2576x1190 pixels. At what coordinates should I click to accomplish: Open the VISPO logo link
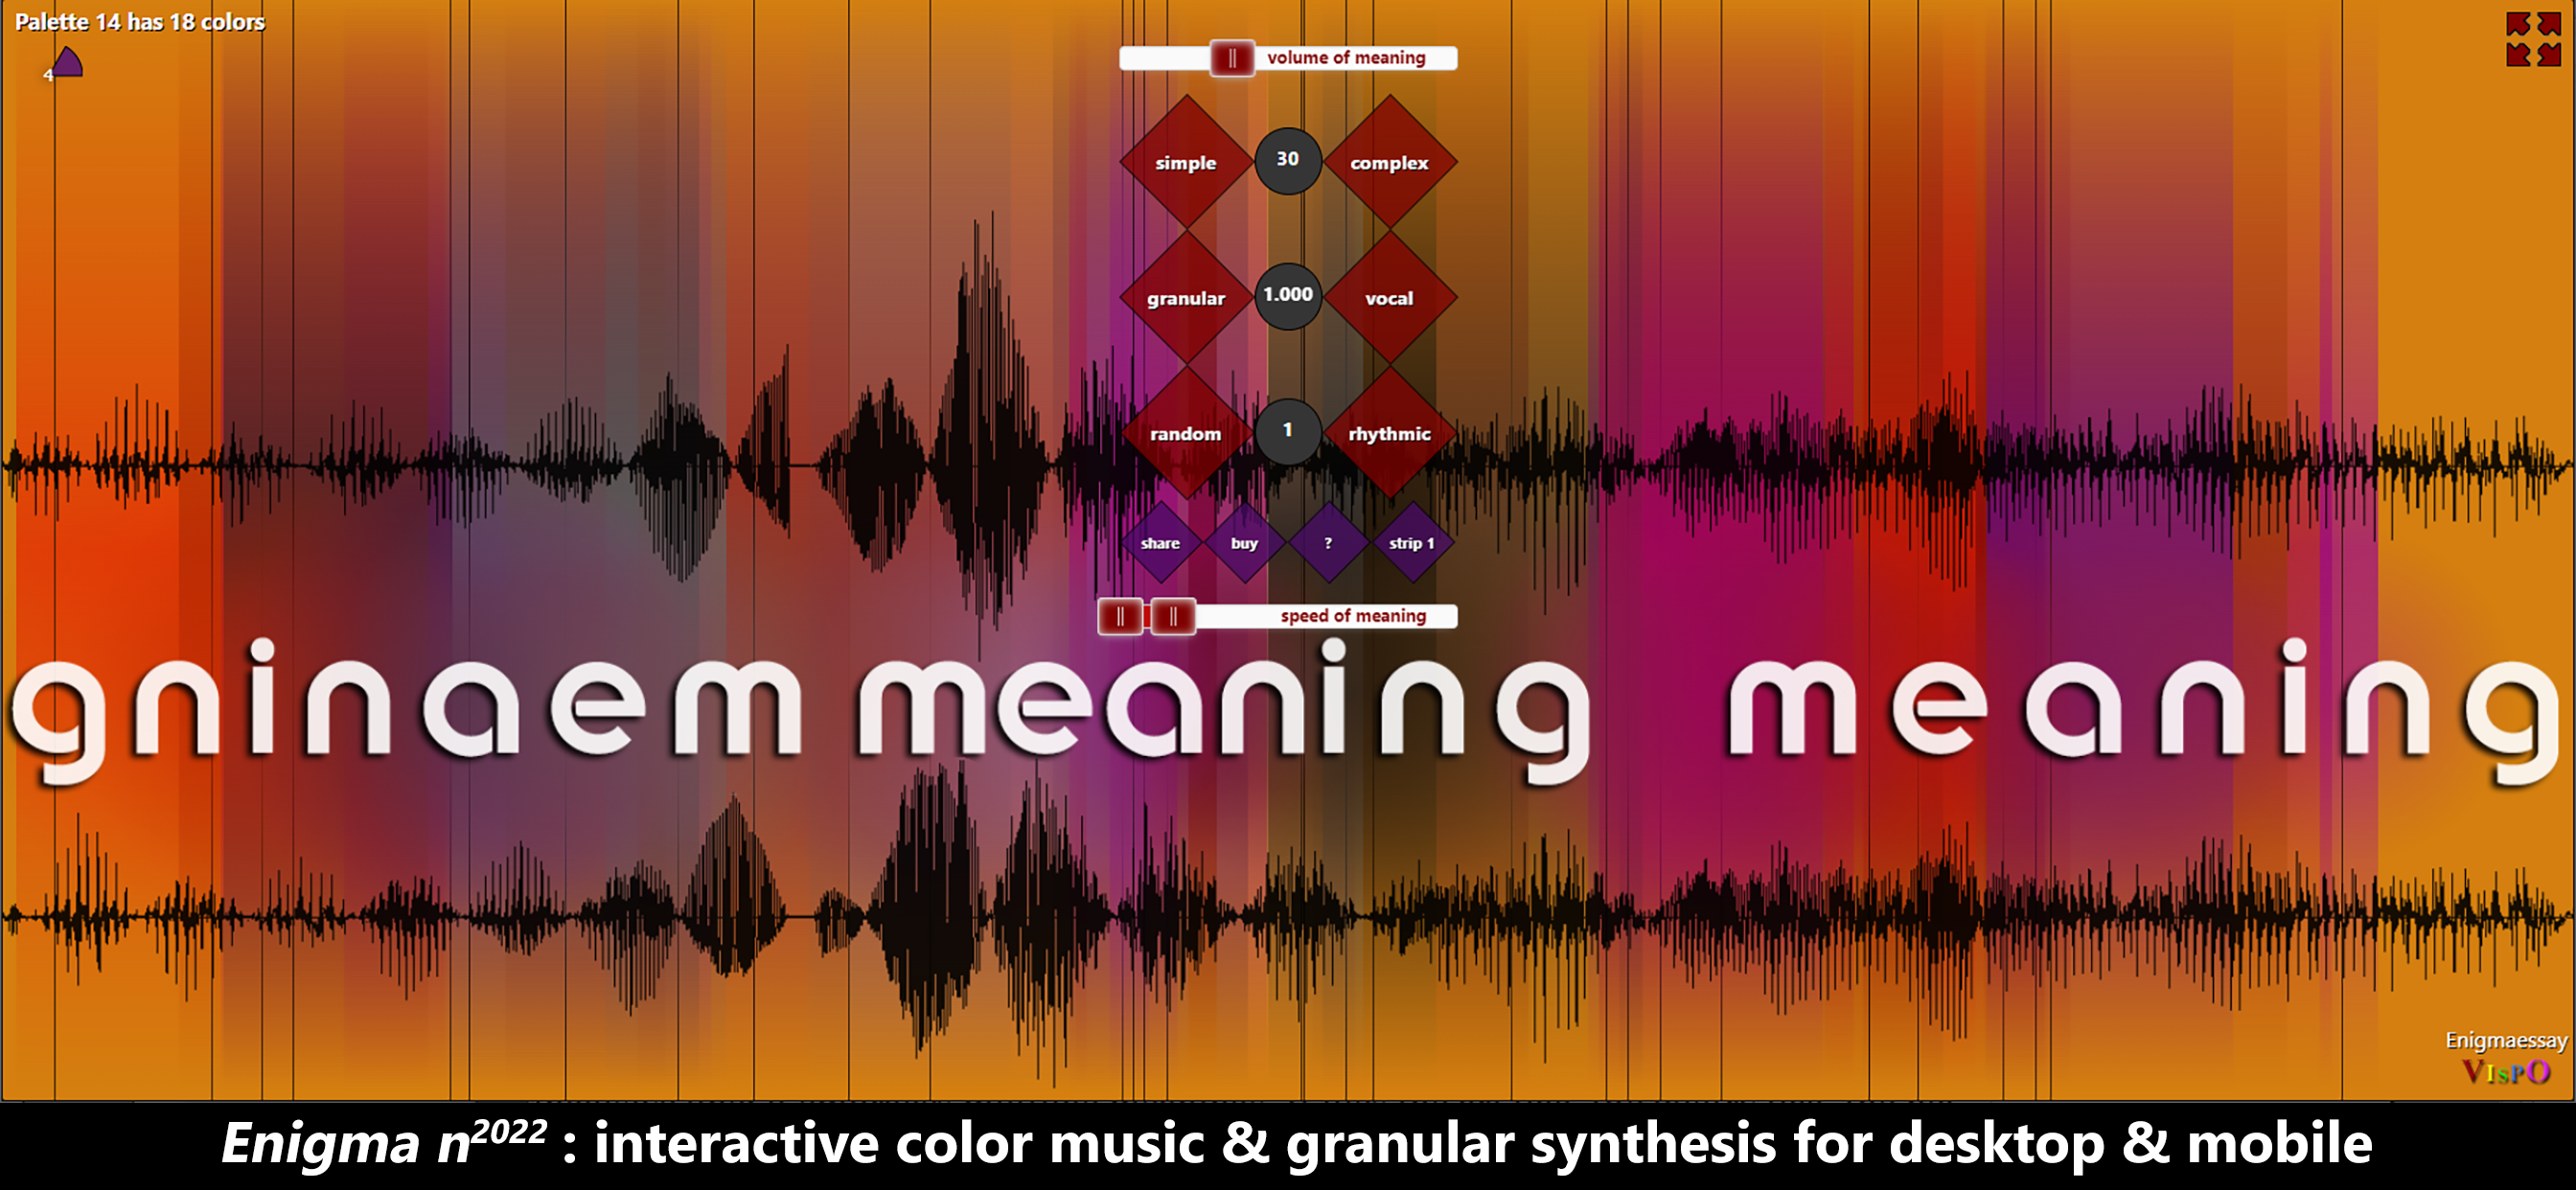[x=2506, y=1072]
